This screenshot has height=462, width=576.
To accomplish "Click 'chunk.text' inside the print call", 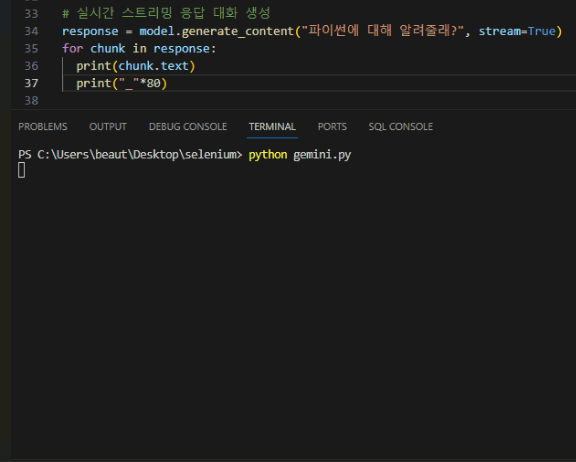I will [153, 66].
